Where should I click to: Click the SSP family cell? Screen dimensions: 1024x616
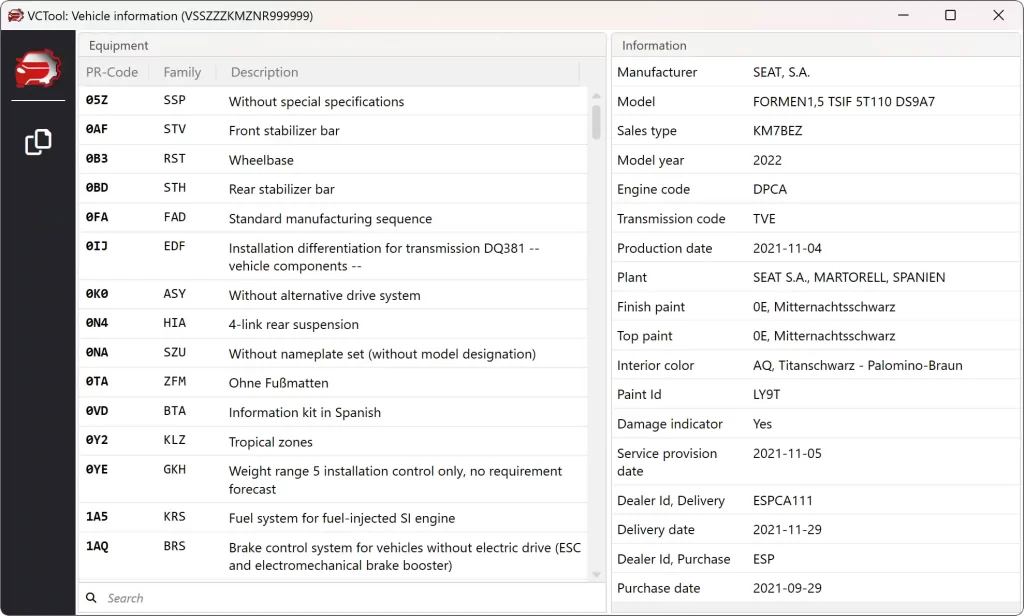[x=174, y=100]
